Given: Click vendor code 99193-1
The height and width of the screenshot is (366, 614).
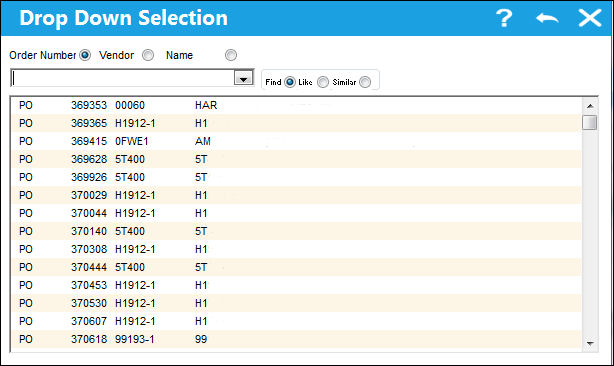Looking at the screenshot, I should [135, 339].
